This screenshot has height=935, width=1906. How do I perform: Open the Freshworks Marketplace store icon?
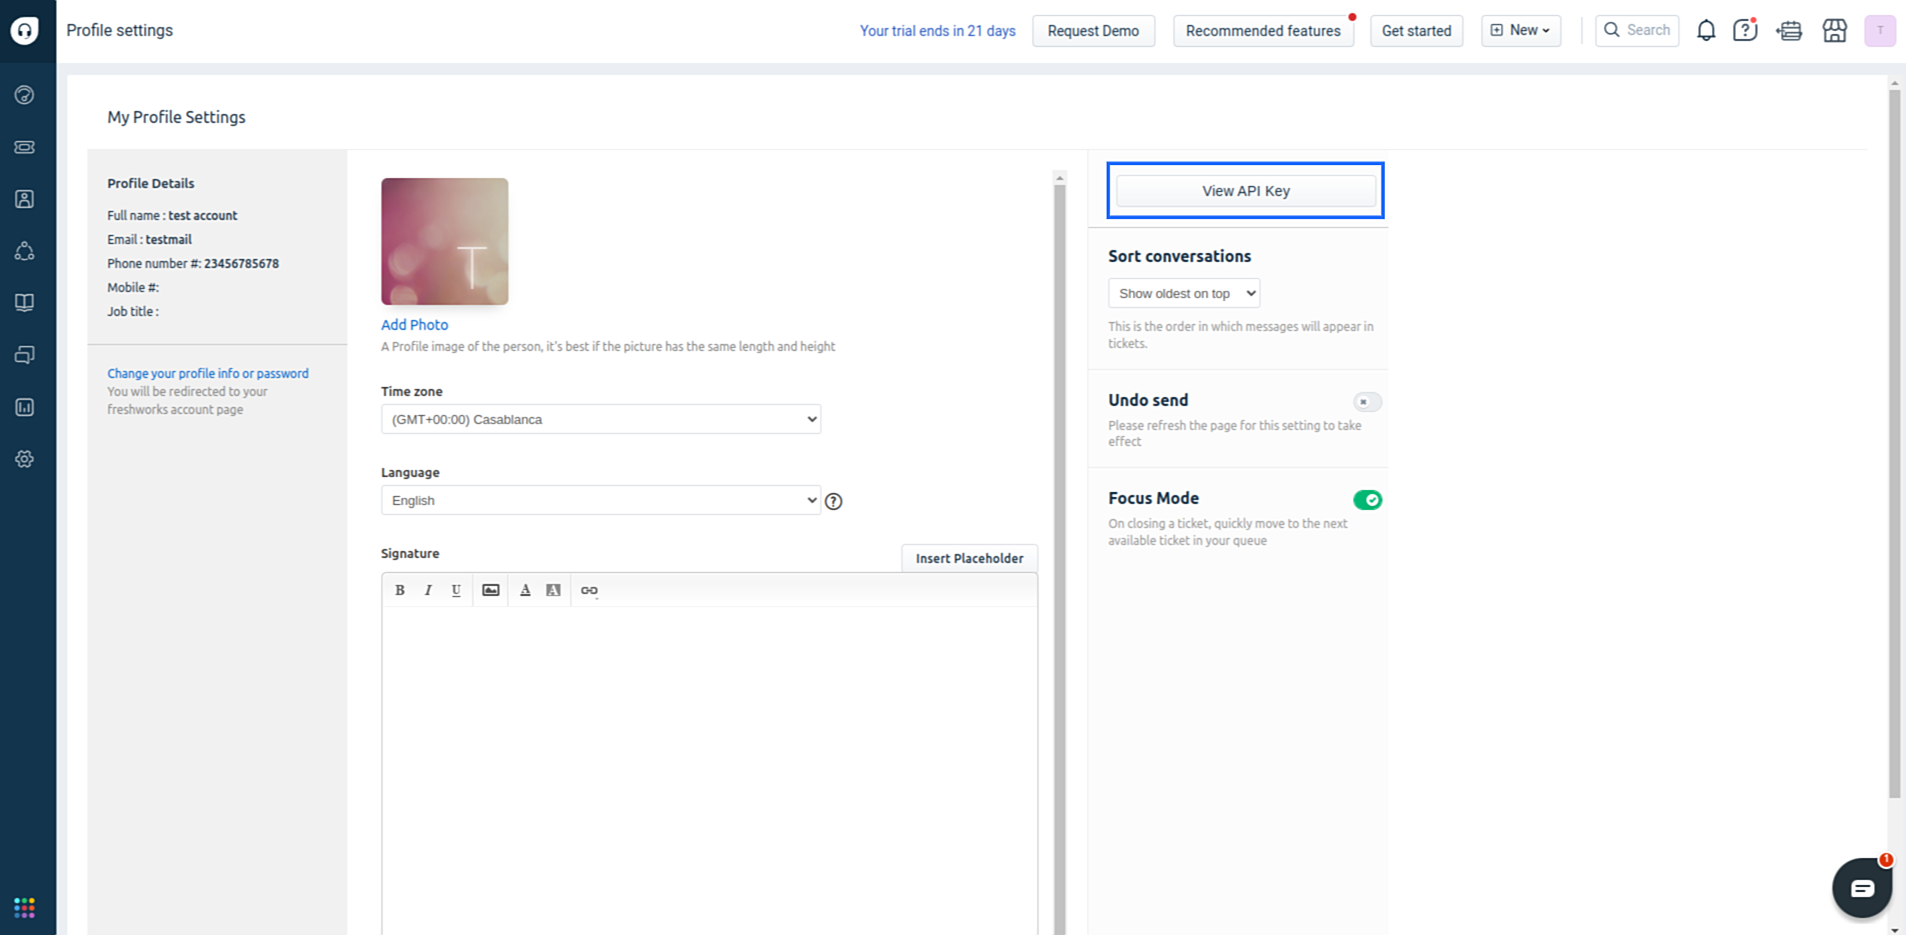coord(1834,30)
